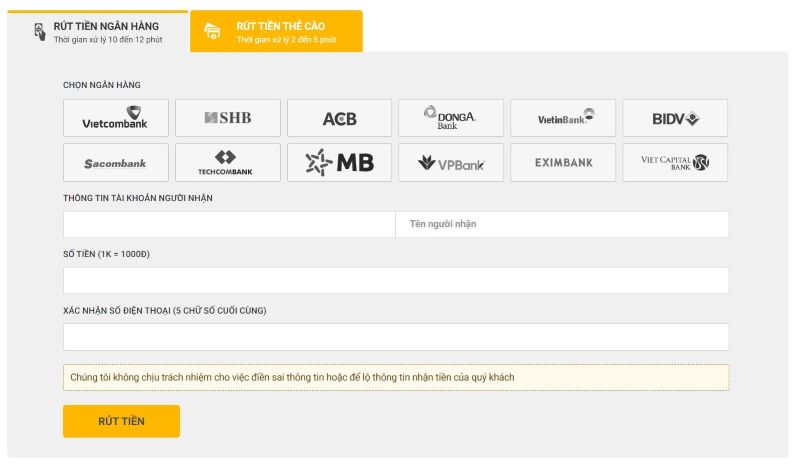Select the Vietcombank bank logo
Viewport: 800px width, 467px height.
[115, 118]
